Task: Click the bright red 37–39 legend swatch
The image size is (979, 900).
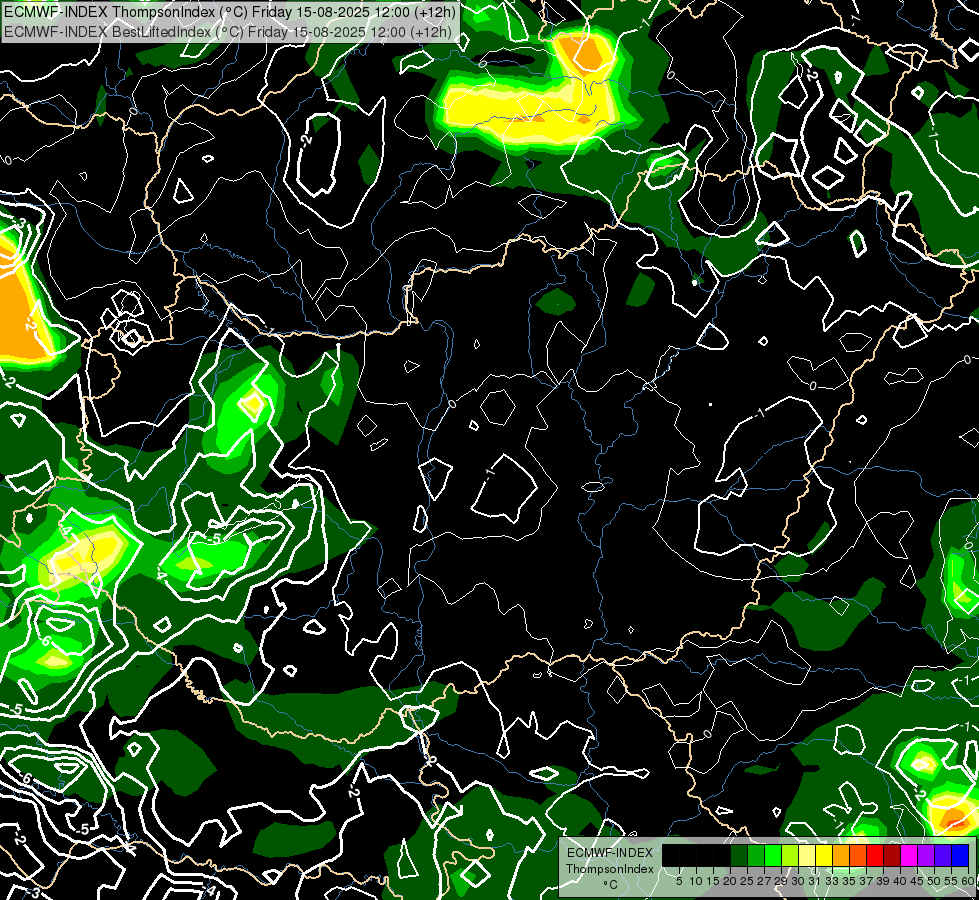Action: click(875, 855)
